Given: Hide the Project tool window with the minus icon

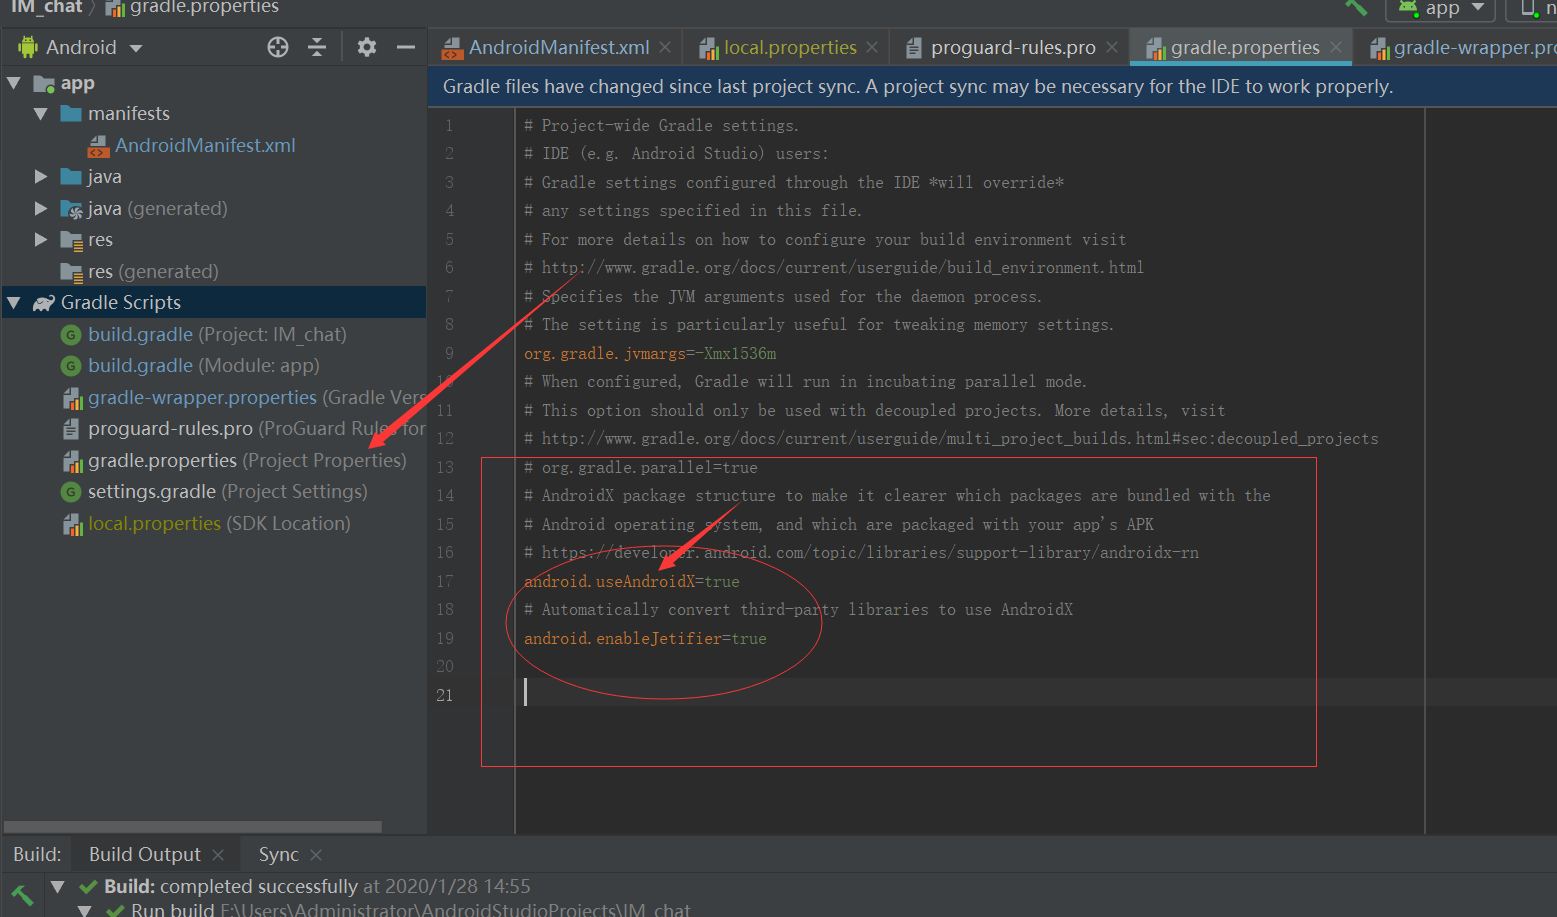Looking at the screenshot, I should (x=404, y=46).
